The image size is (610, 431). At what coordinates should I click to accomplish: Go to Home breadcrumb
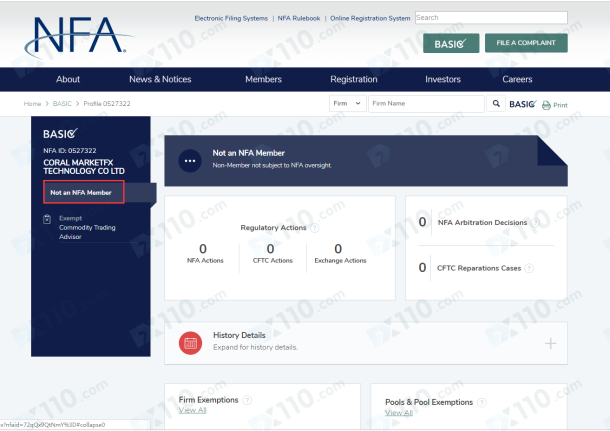point(32,104)
